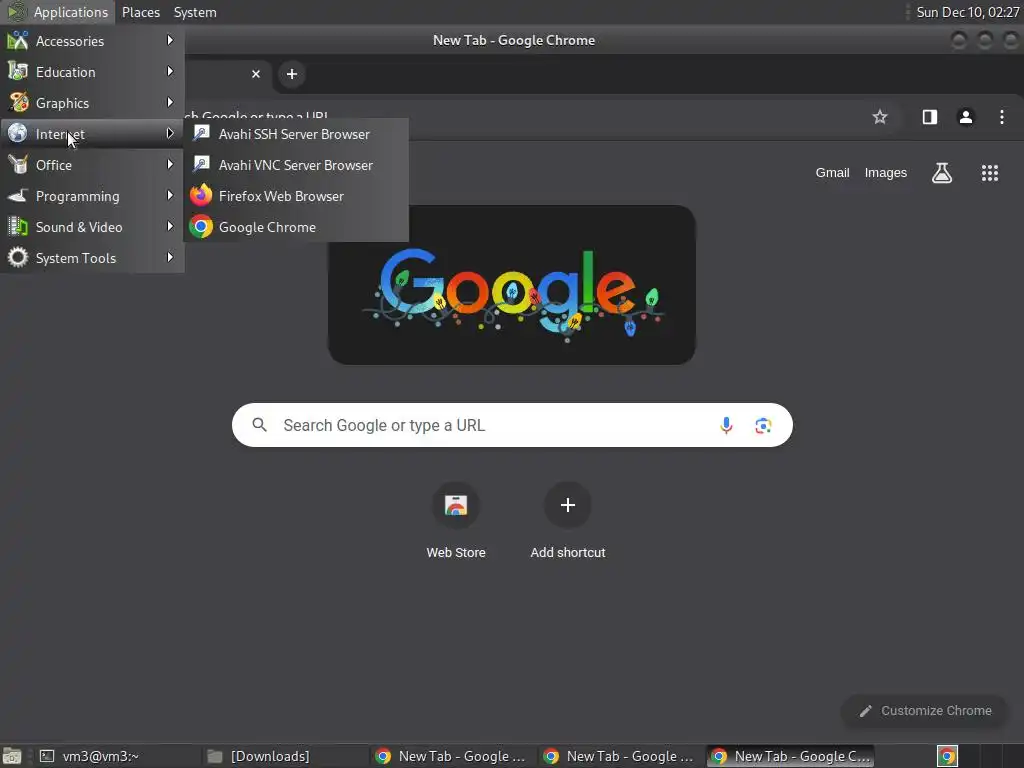The height and width of the screenshot is (768, 1024).
Task: Click the Avahi VNC Server Browser icon
Action: [x=201, y=164]
